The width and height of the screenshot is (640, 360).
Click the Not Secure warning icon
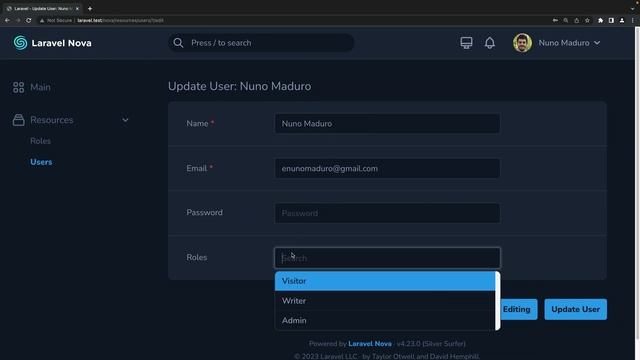pos(42,20)
